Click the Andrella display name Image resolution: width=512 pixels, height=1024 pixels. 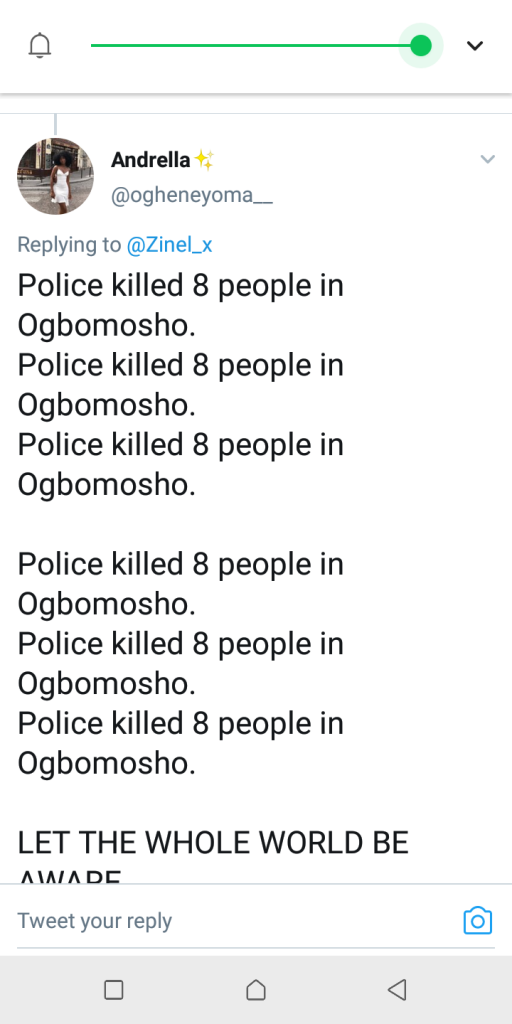[x=150, y=159]
